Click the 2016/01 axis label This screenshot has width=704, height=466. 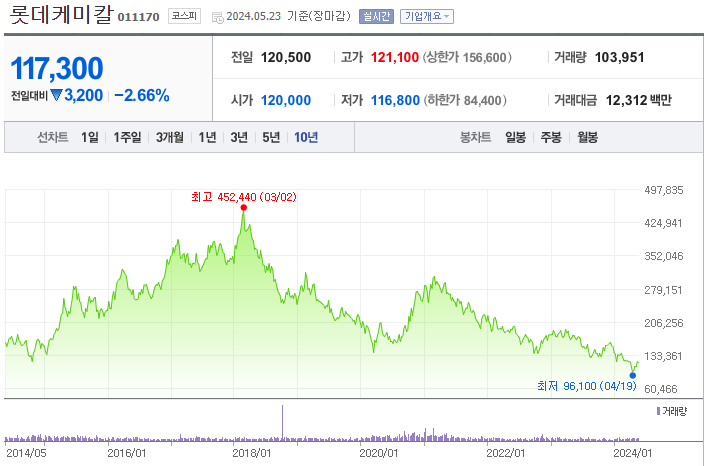coord(127,453)
